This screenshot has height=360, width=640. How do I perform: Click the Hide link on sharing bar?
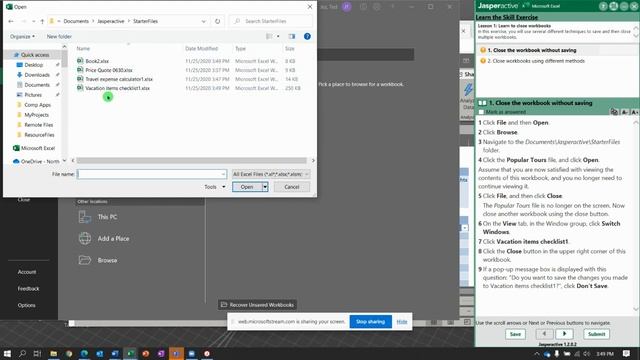(402, 322)
